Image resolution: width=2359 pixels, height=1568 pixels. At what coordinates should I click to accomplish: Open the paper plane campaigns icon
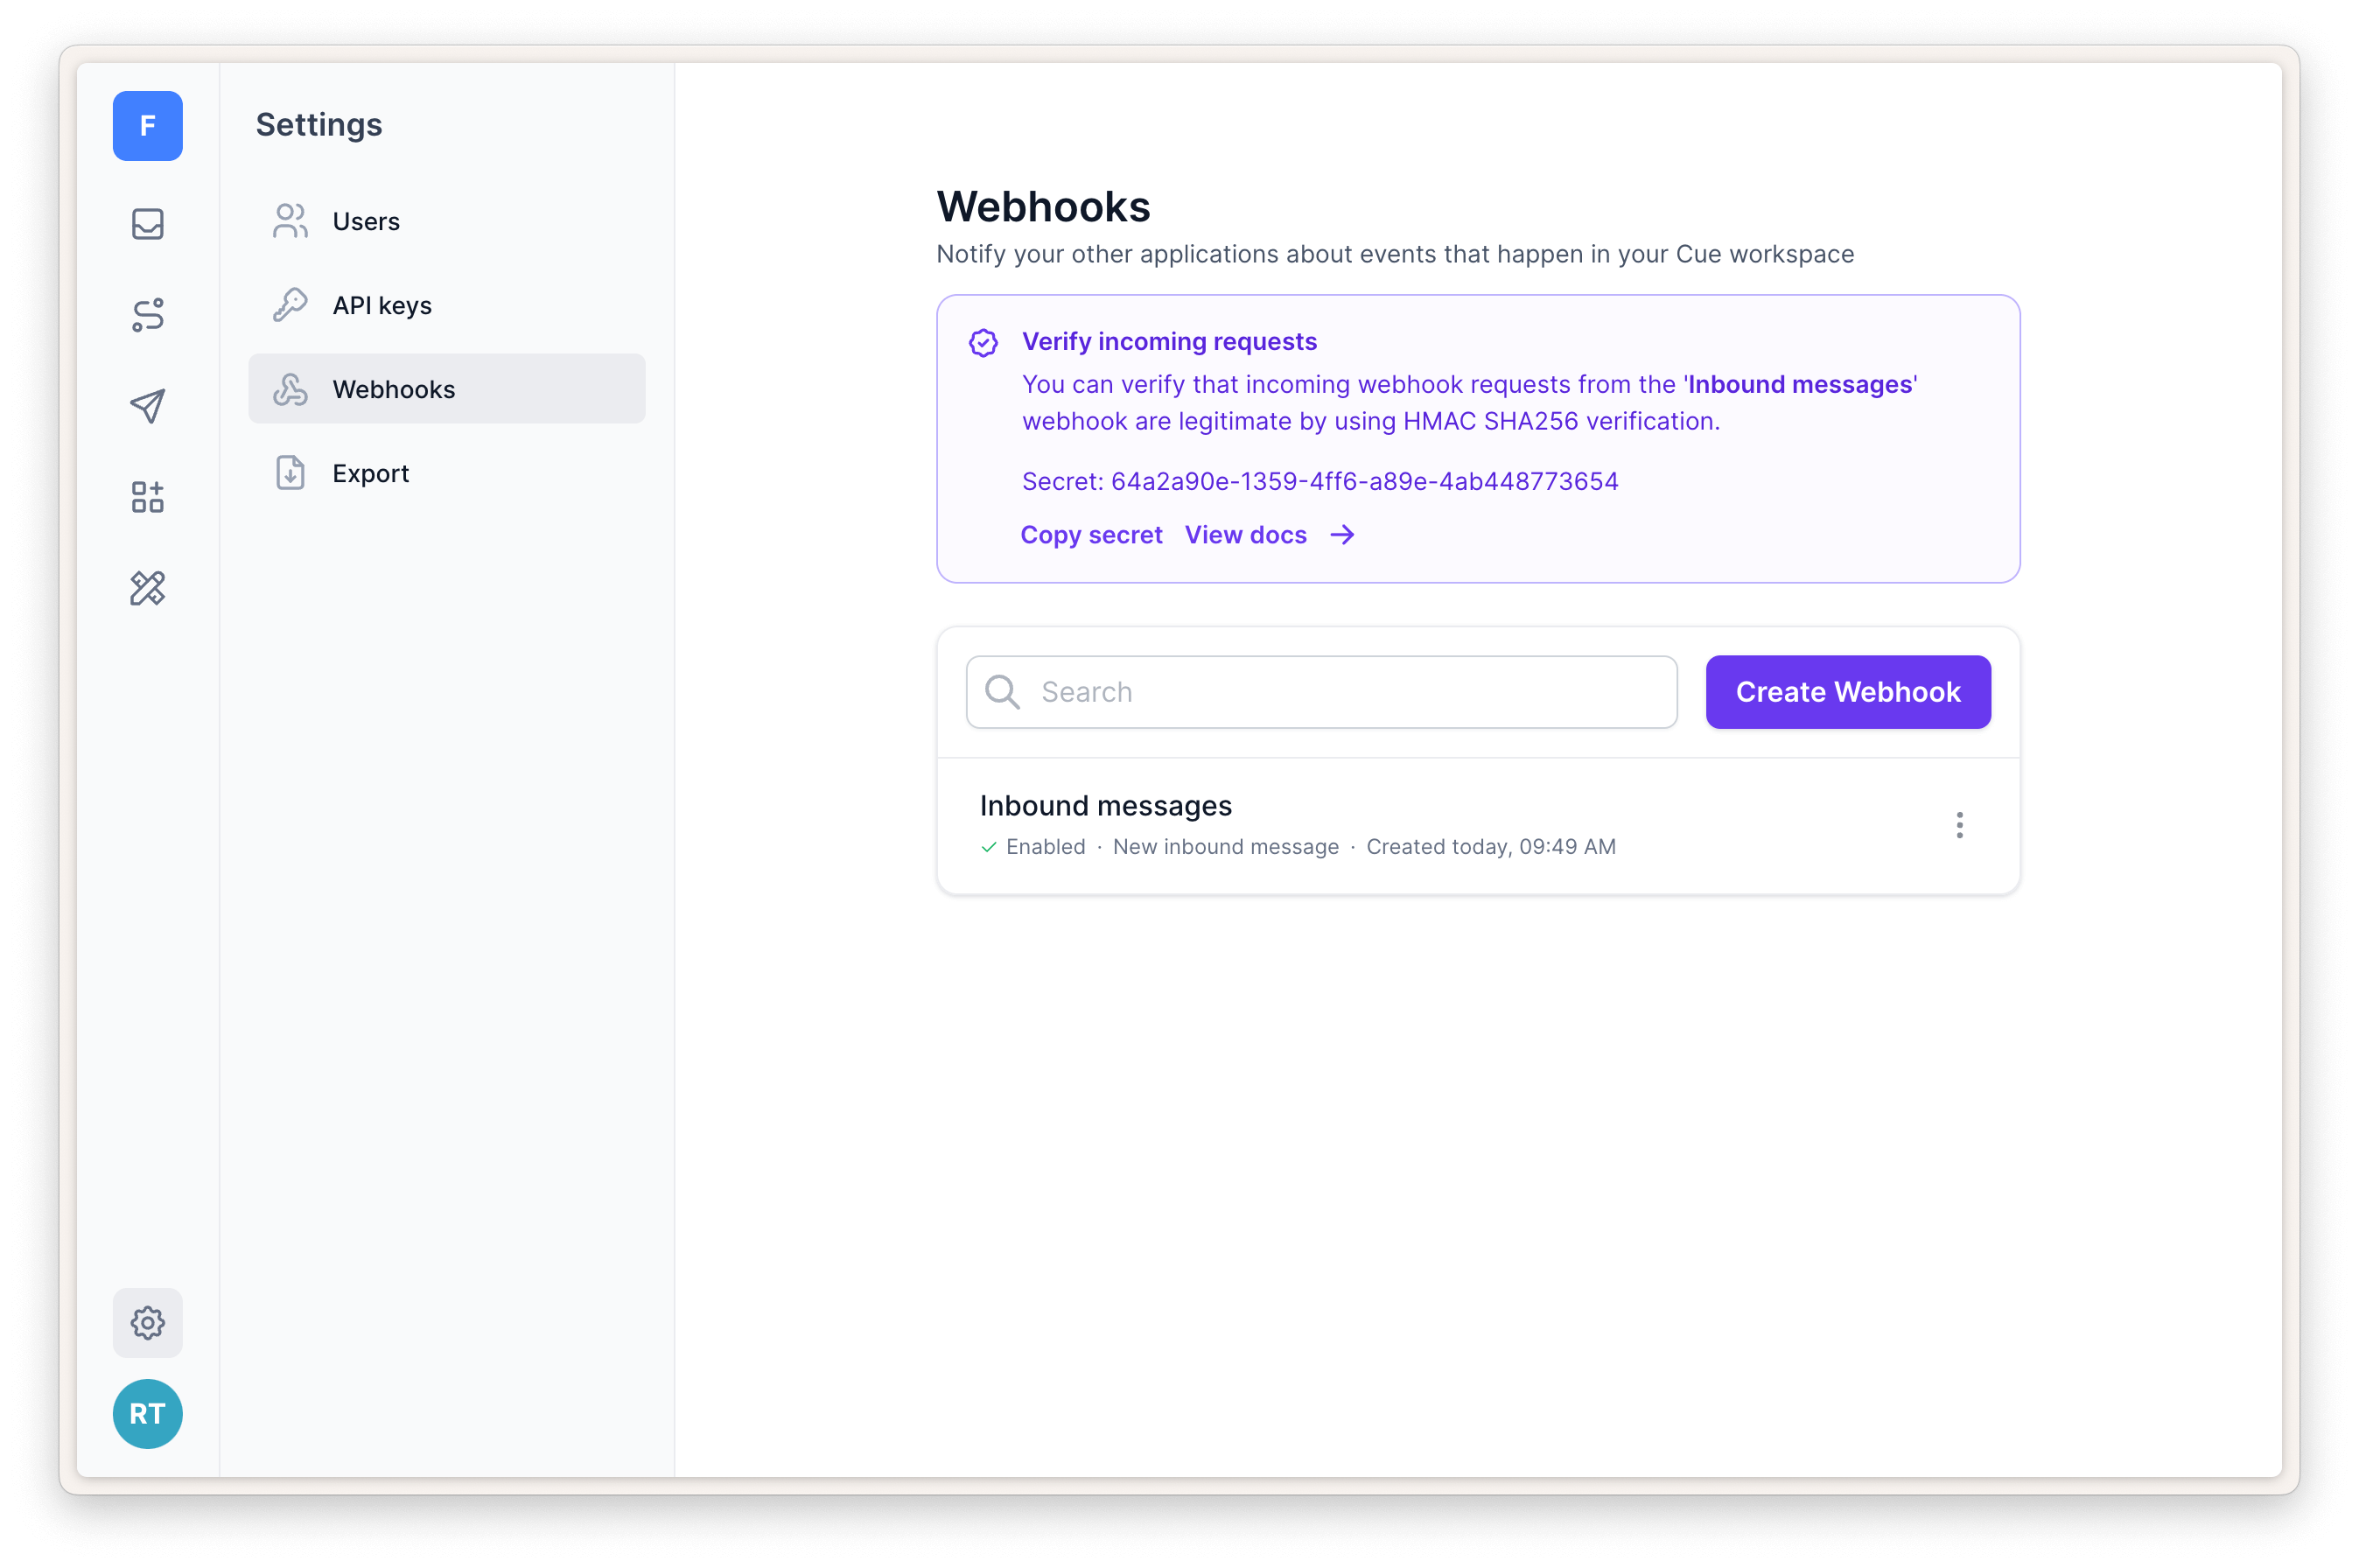pos(147,406)
